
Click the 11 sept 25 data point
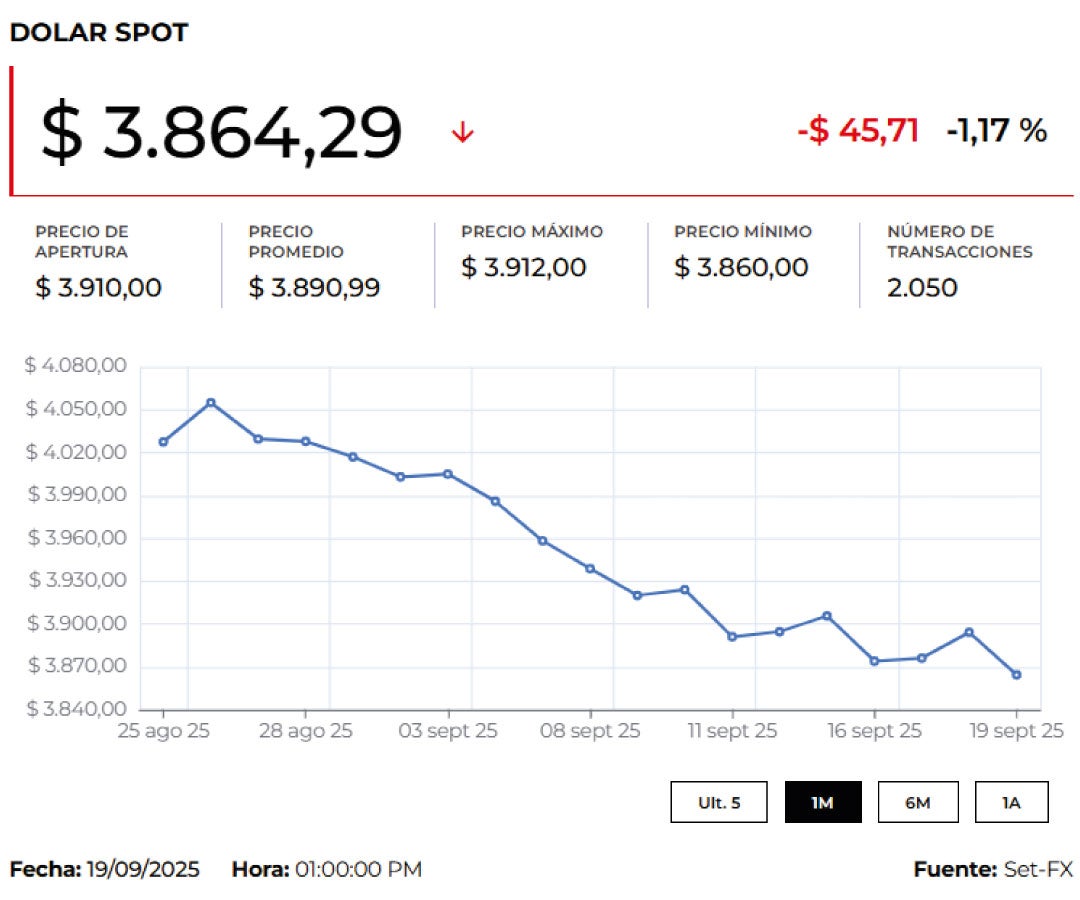(732, 637)
